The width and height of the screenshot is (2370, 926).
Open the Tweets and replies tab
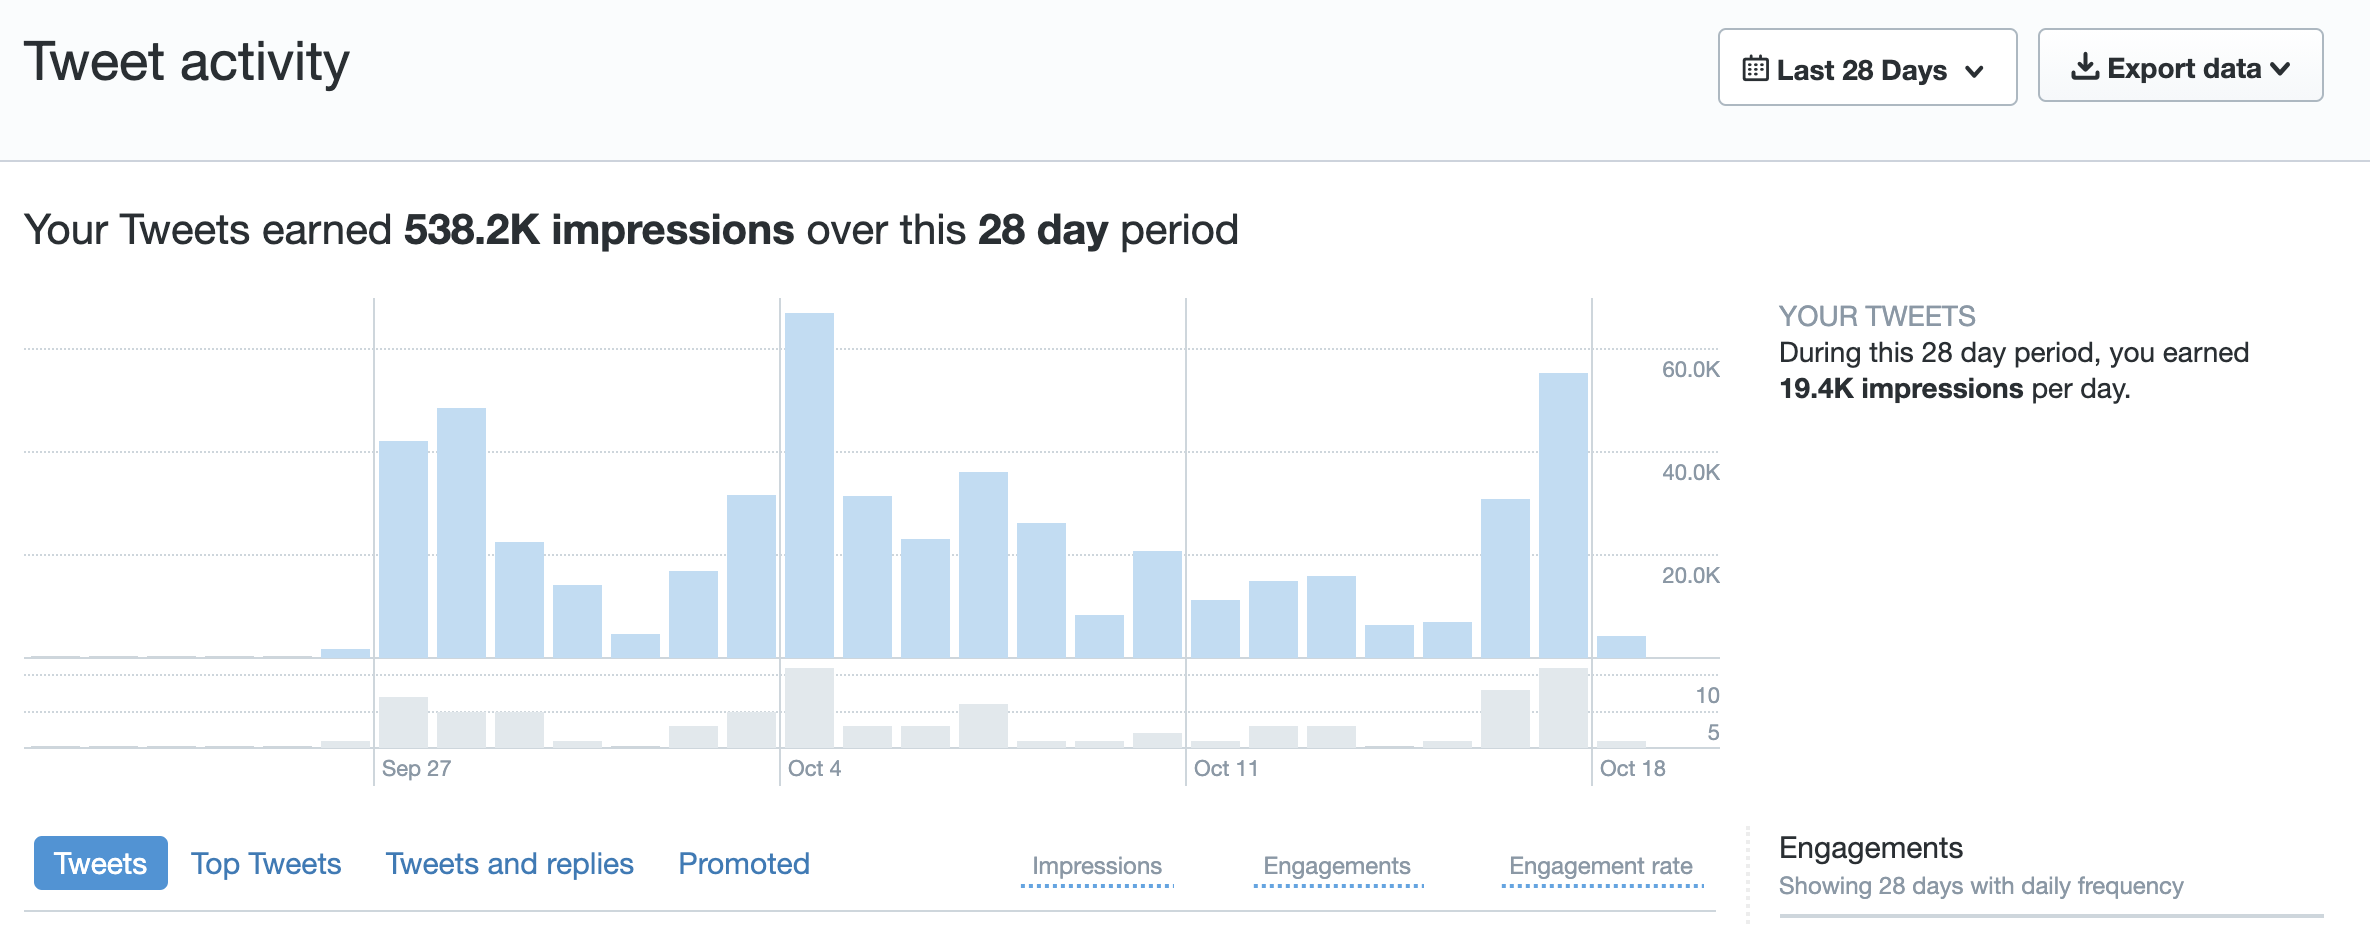pyautogui.click(x=510, y=863)
